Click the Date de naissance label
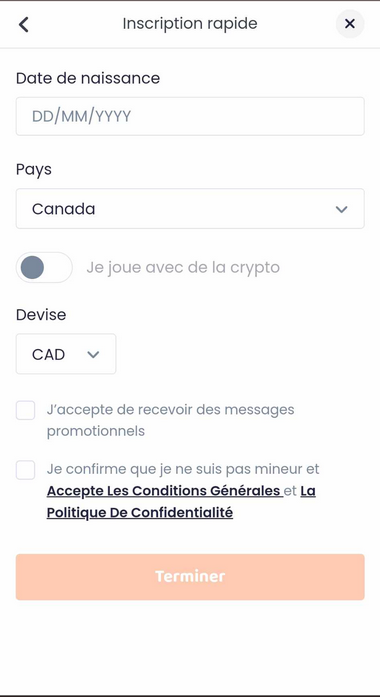The width and height of the screenshot is (380, 697). 88,78
